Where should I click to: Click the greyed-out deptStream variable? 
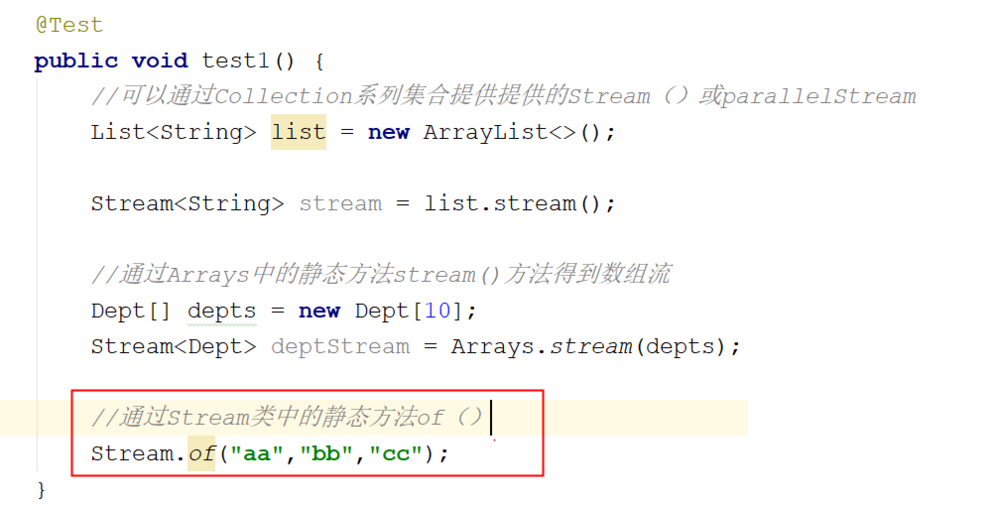[x=341, y=346]
